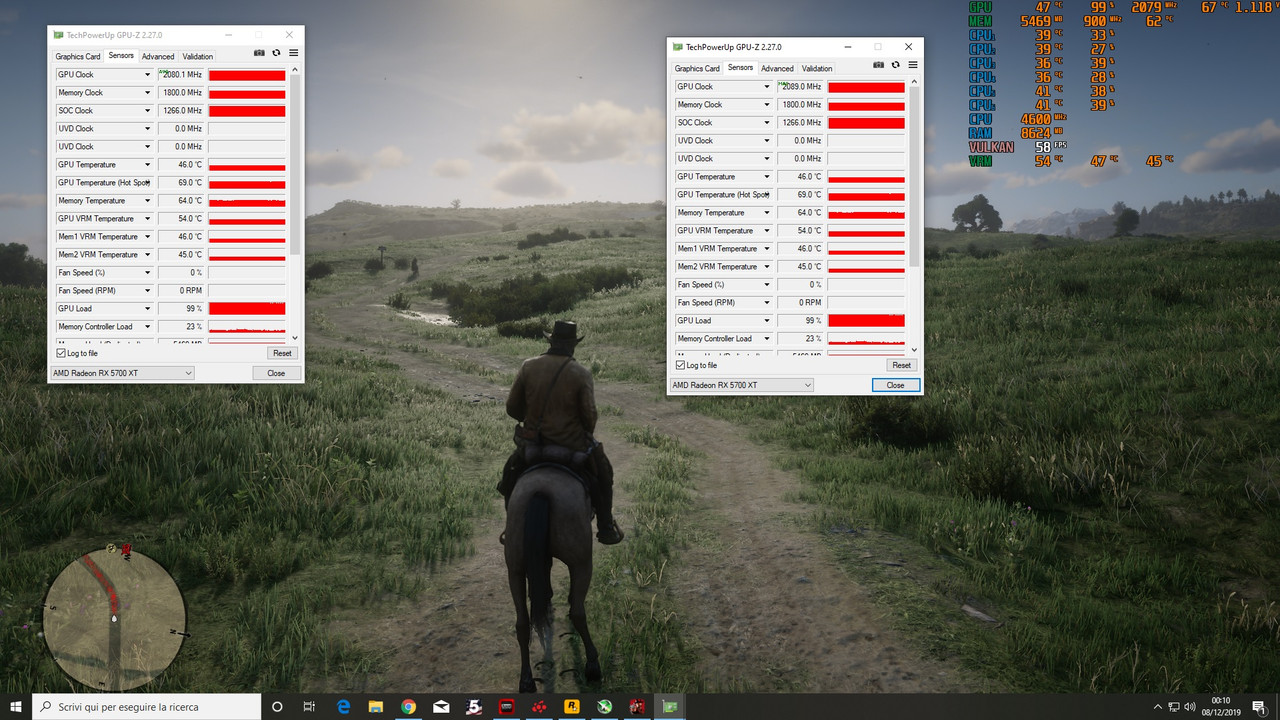This screenshot has height=720, width=1280.
Task: Expand GPU Clock dropdown in left GPU-Z window
Action: tap(148, 75)
